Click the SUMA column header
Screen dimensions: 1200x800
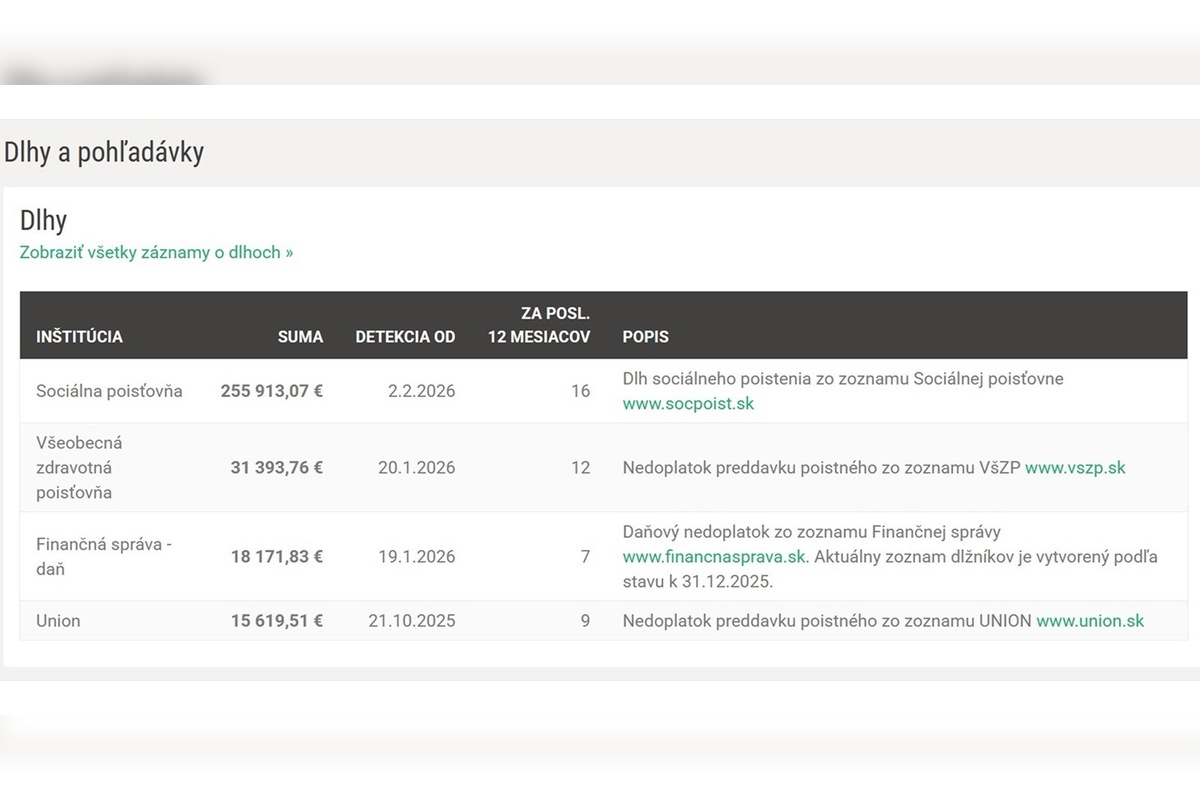pyautogui.click(x=300, y=337)
